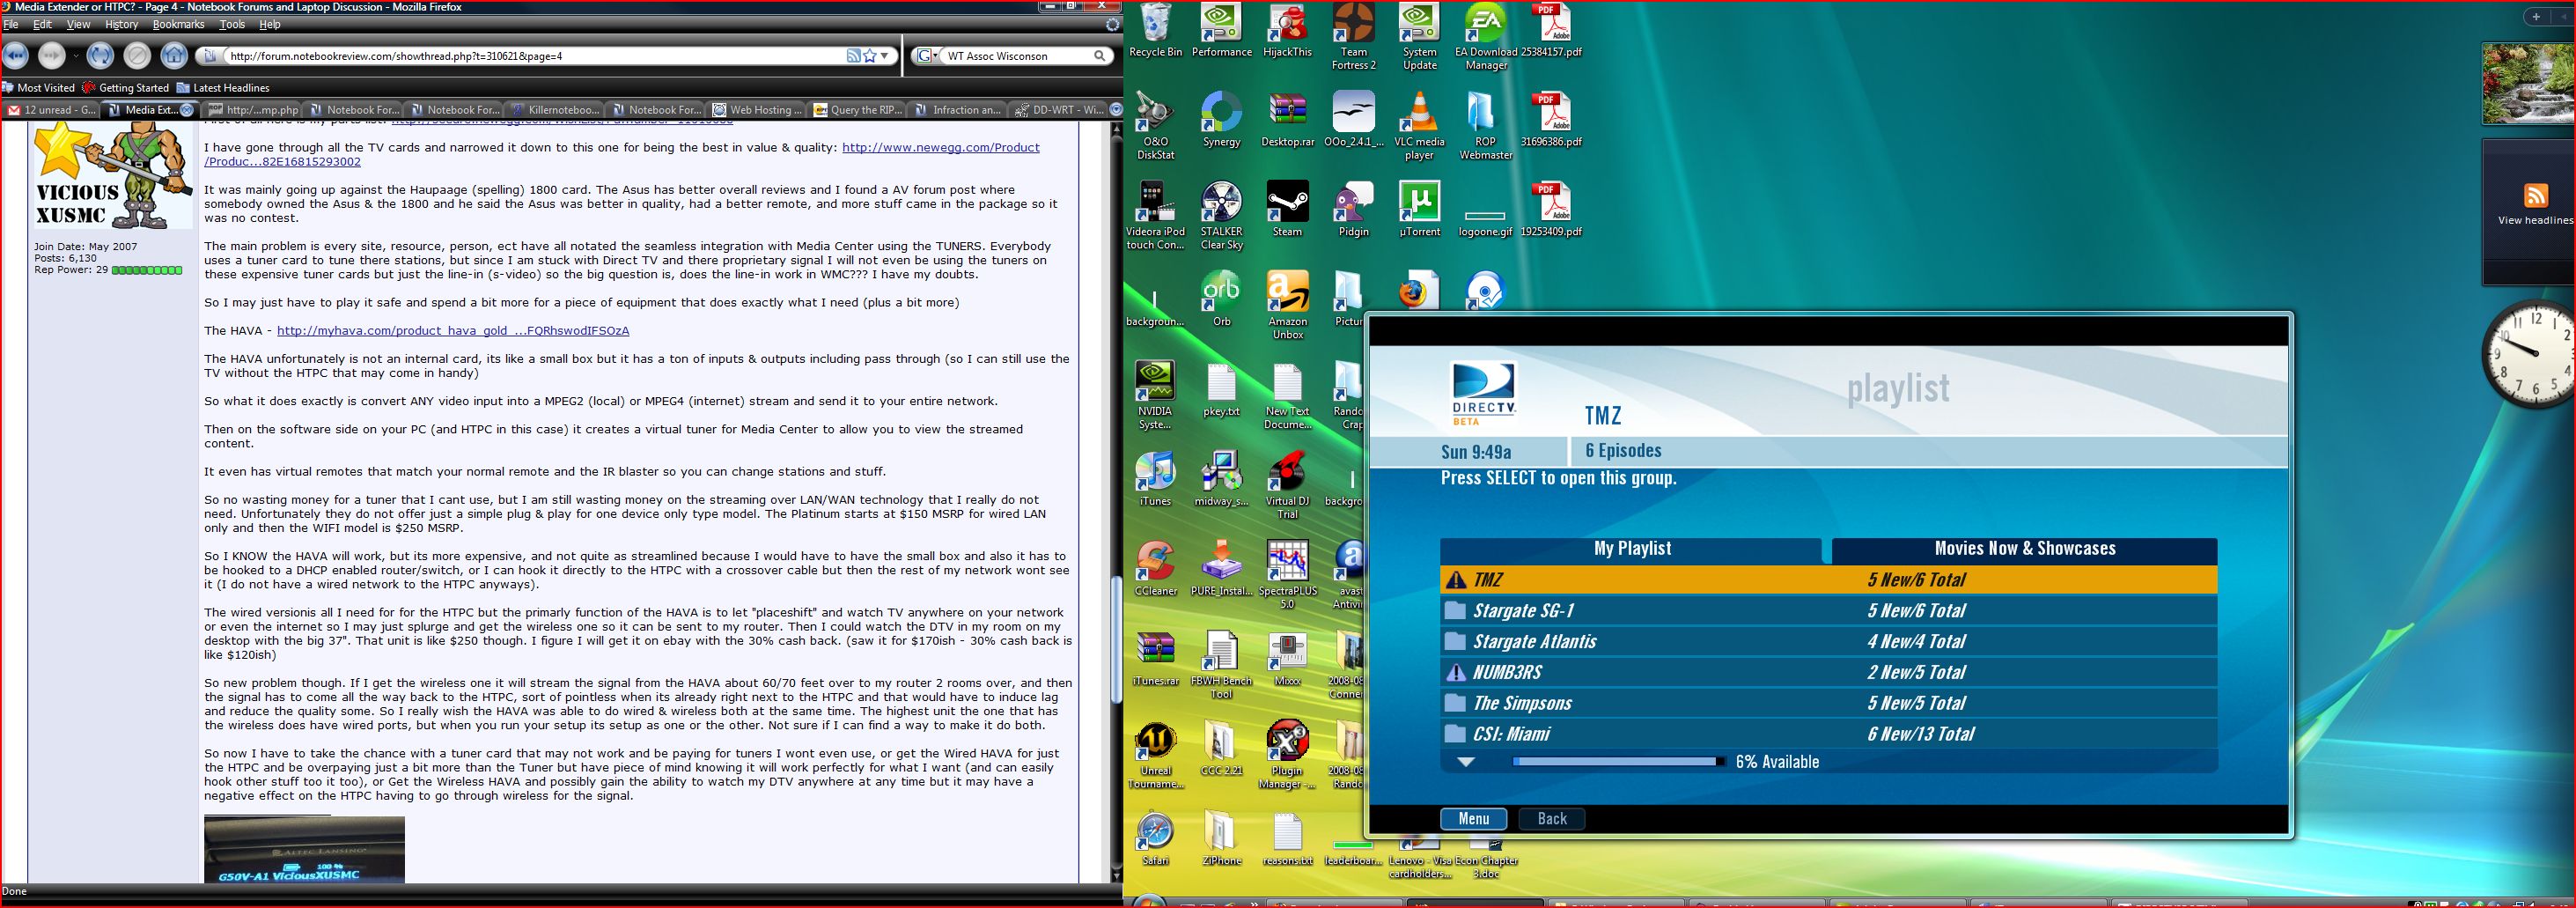This screenshot has height=908, width=2576.
Task: Select the EA Download Manager icon
Action: 1485,37
